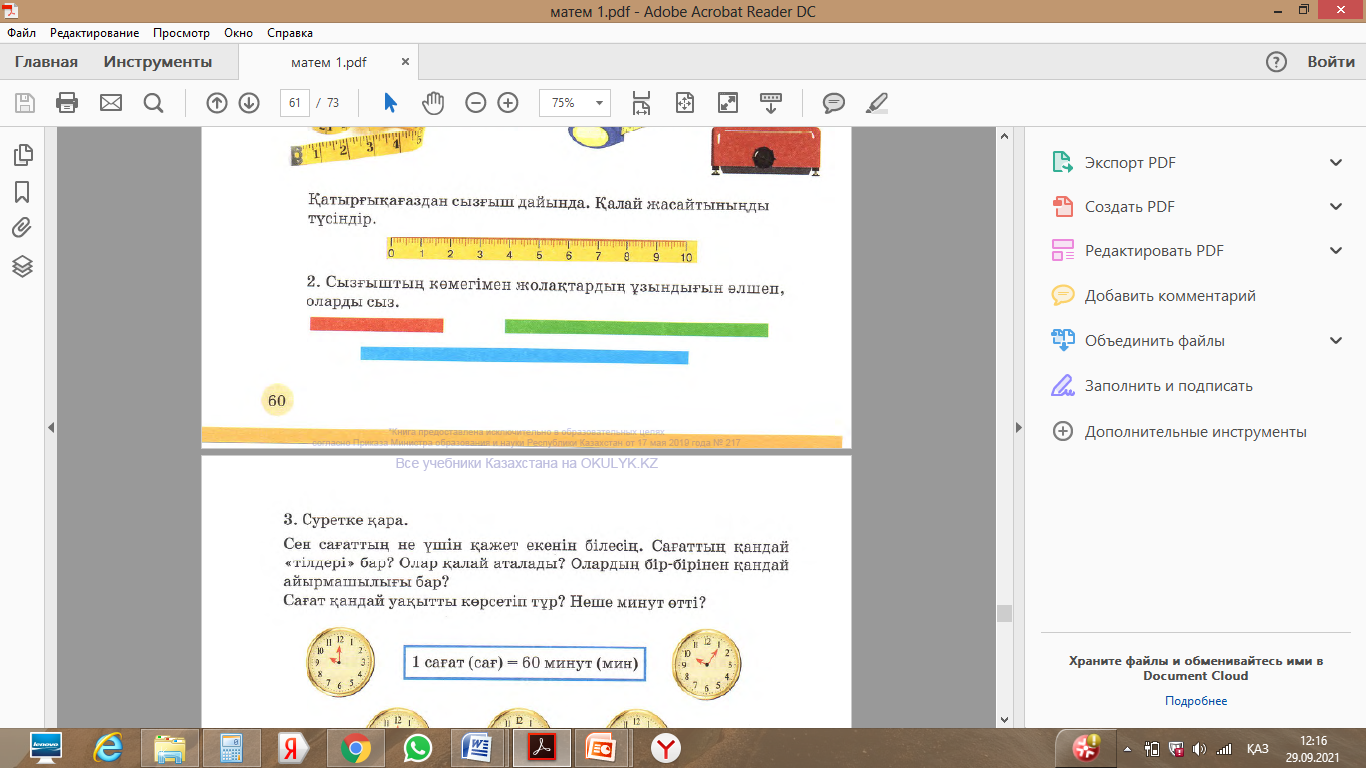Click the fit to window width icon
1366x768 pixels.
point(685,103)
